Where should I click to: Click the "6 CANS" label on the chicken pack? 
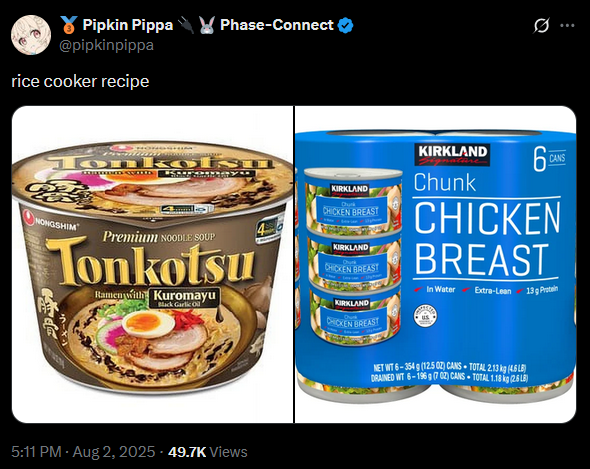click(x=549, y=159)
